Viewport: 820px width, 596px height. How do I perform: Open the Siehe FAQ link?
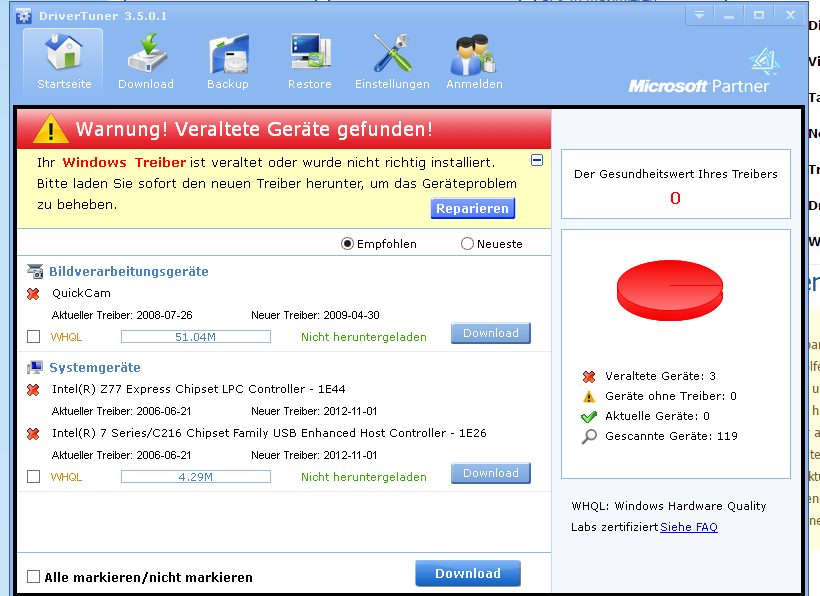click(x=689, y=527)
